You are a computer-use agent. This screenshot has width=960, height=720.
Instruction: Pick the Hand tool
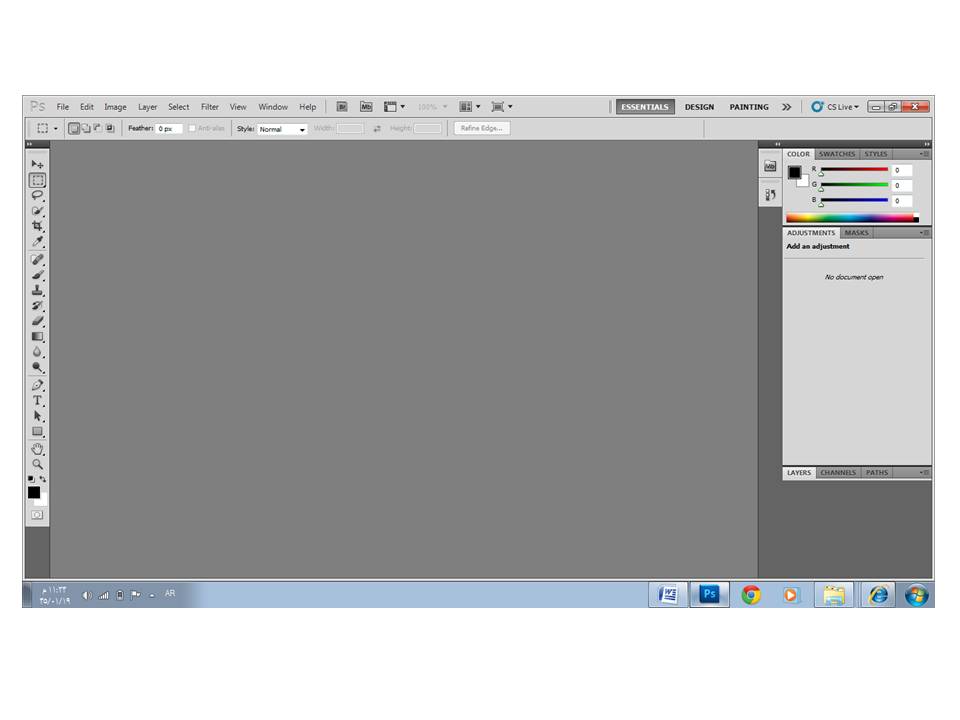pyautogui.click(x=37, y=449)
